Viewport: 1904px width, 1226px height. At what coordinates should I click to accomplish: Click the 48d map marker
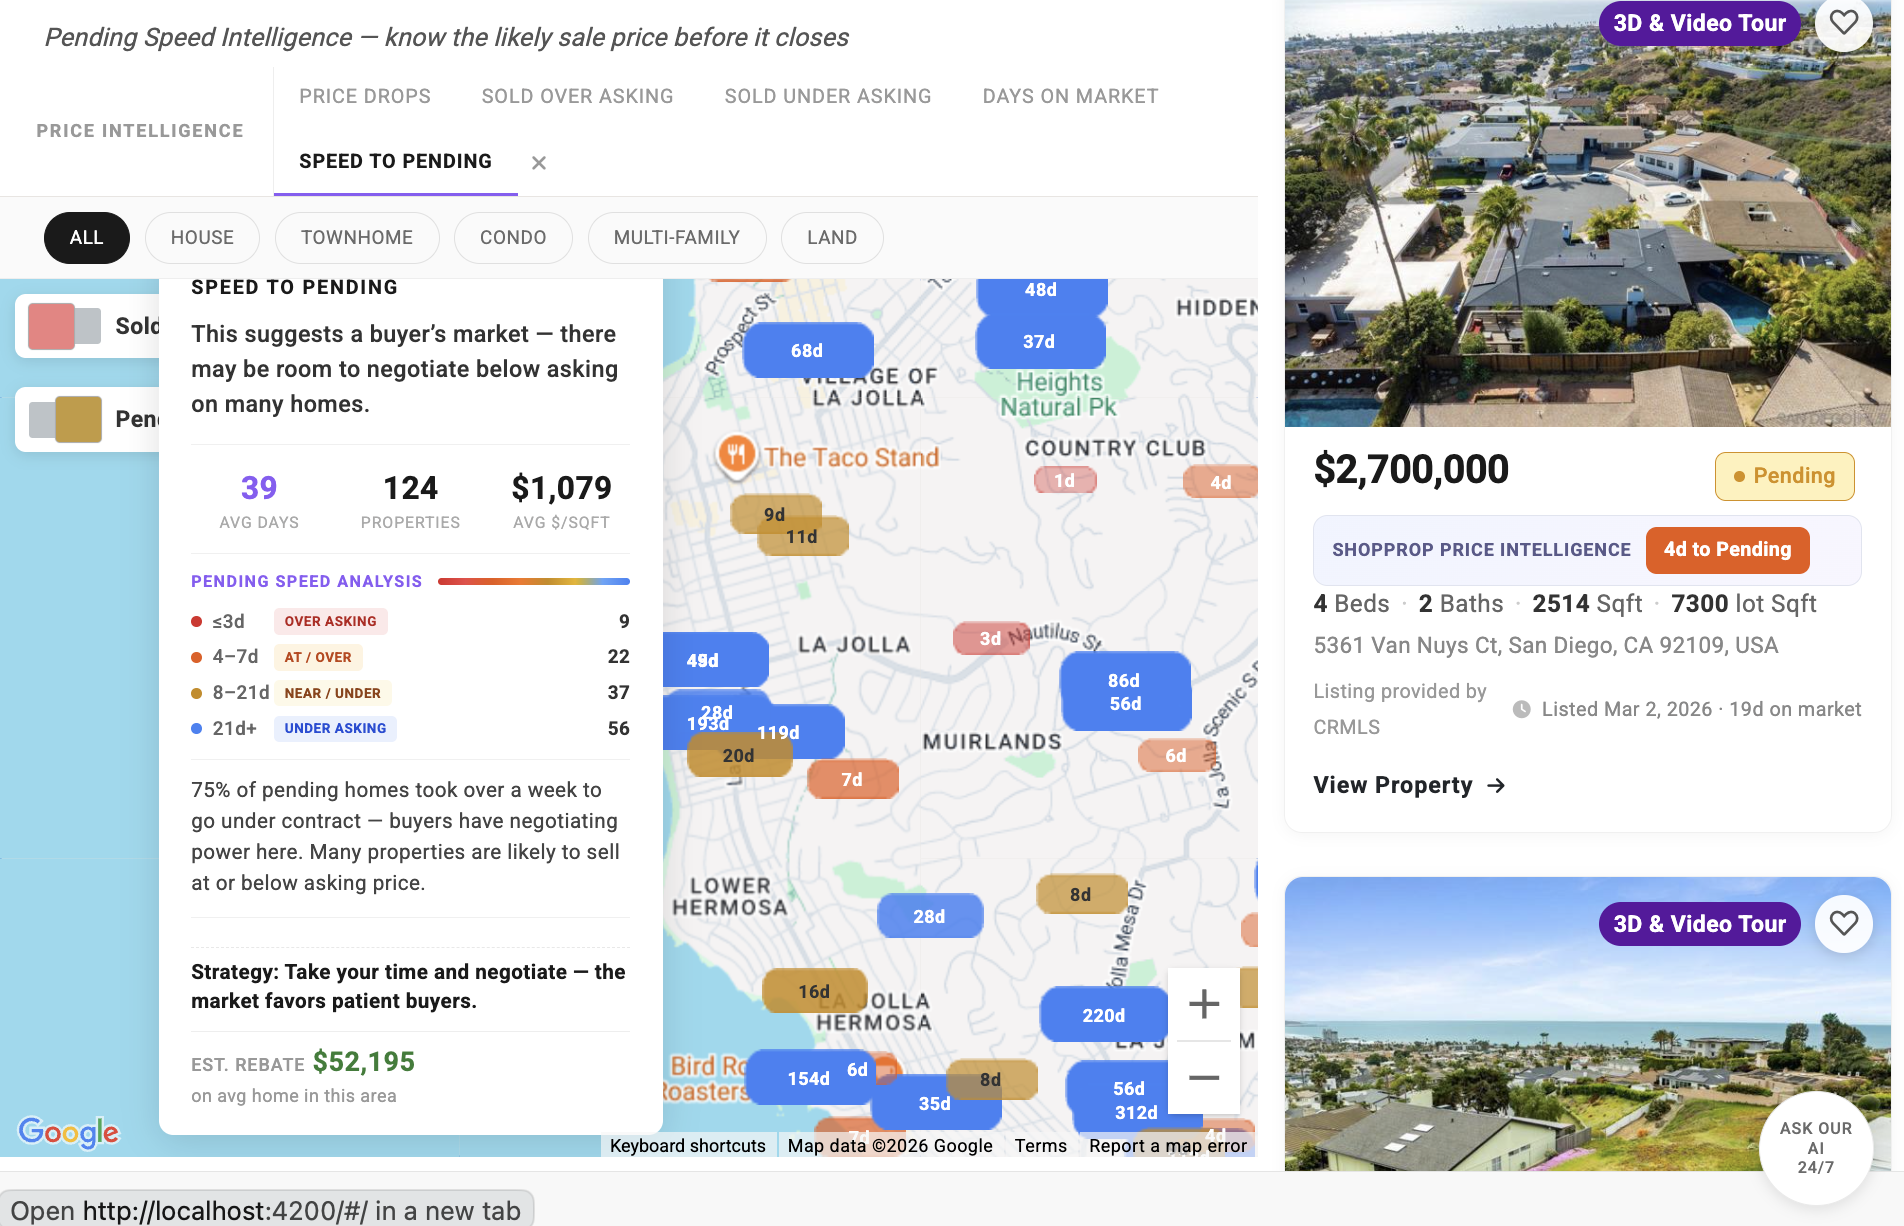[x=1041, y=292]
